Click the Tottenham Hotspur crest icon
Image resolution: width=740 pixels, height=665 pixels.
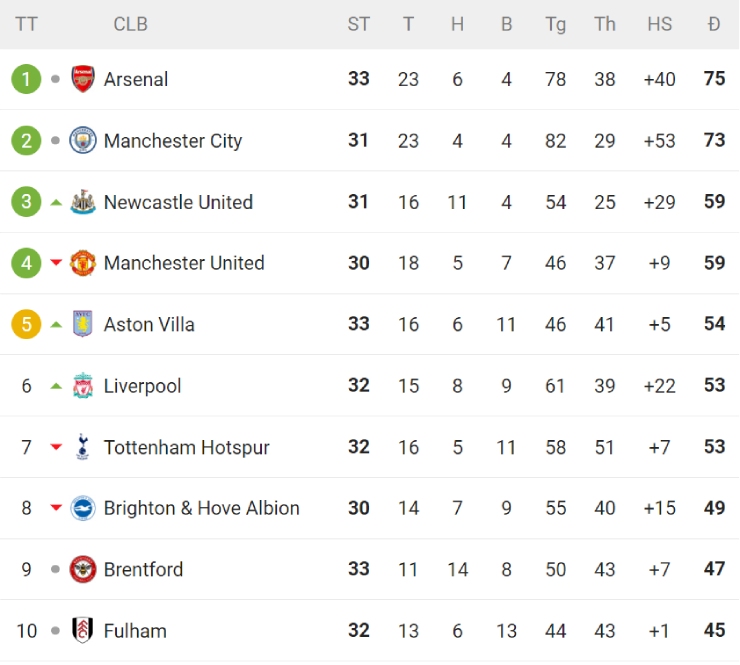pos(83,447)
